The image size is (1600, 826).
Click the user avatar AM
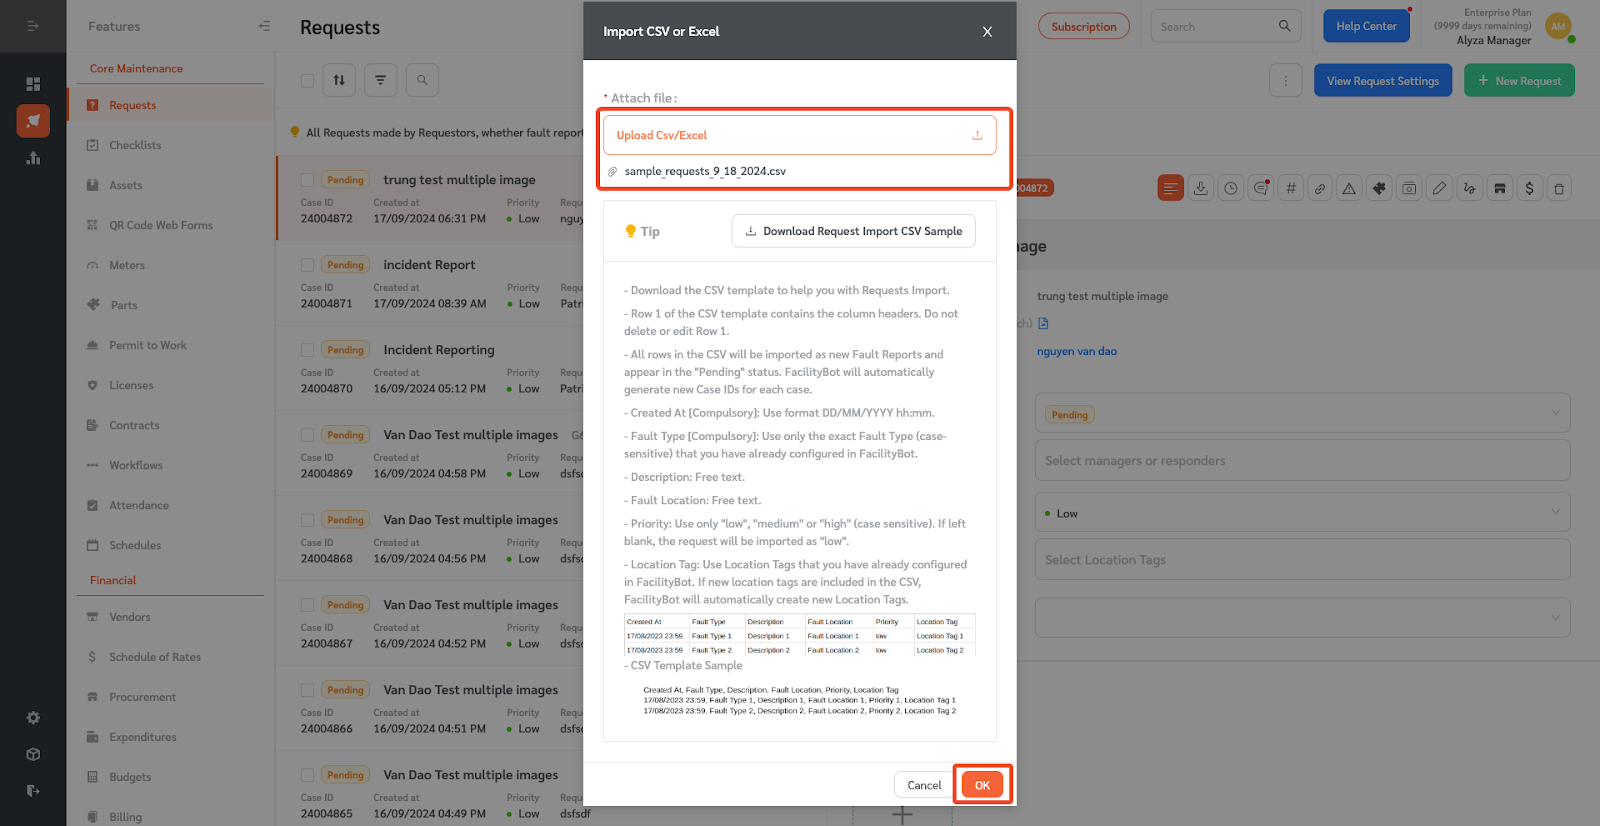(x=1558, y=26)
